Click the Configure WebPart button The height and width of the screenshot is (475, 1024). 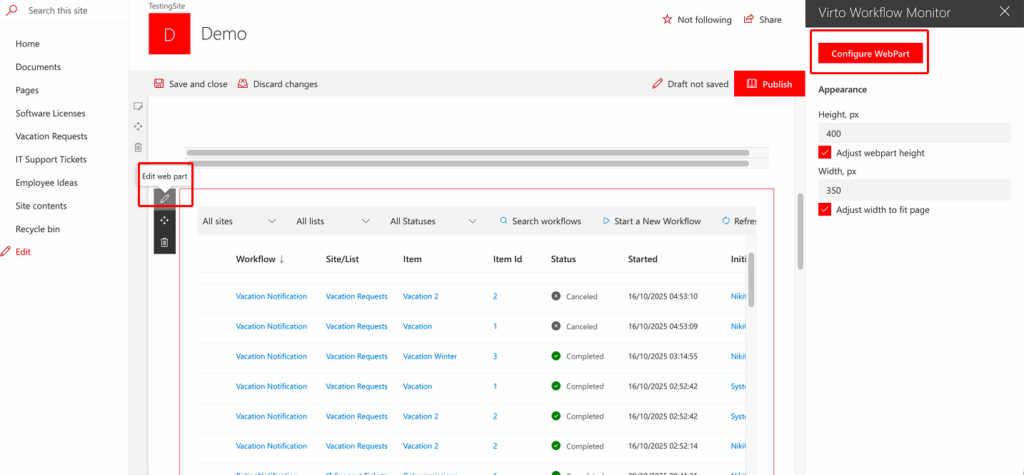(870, 54)
